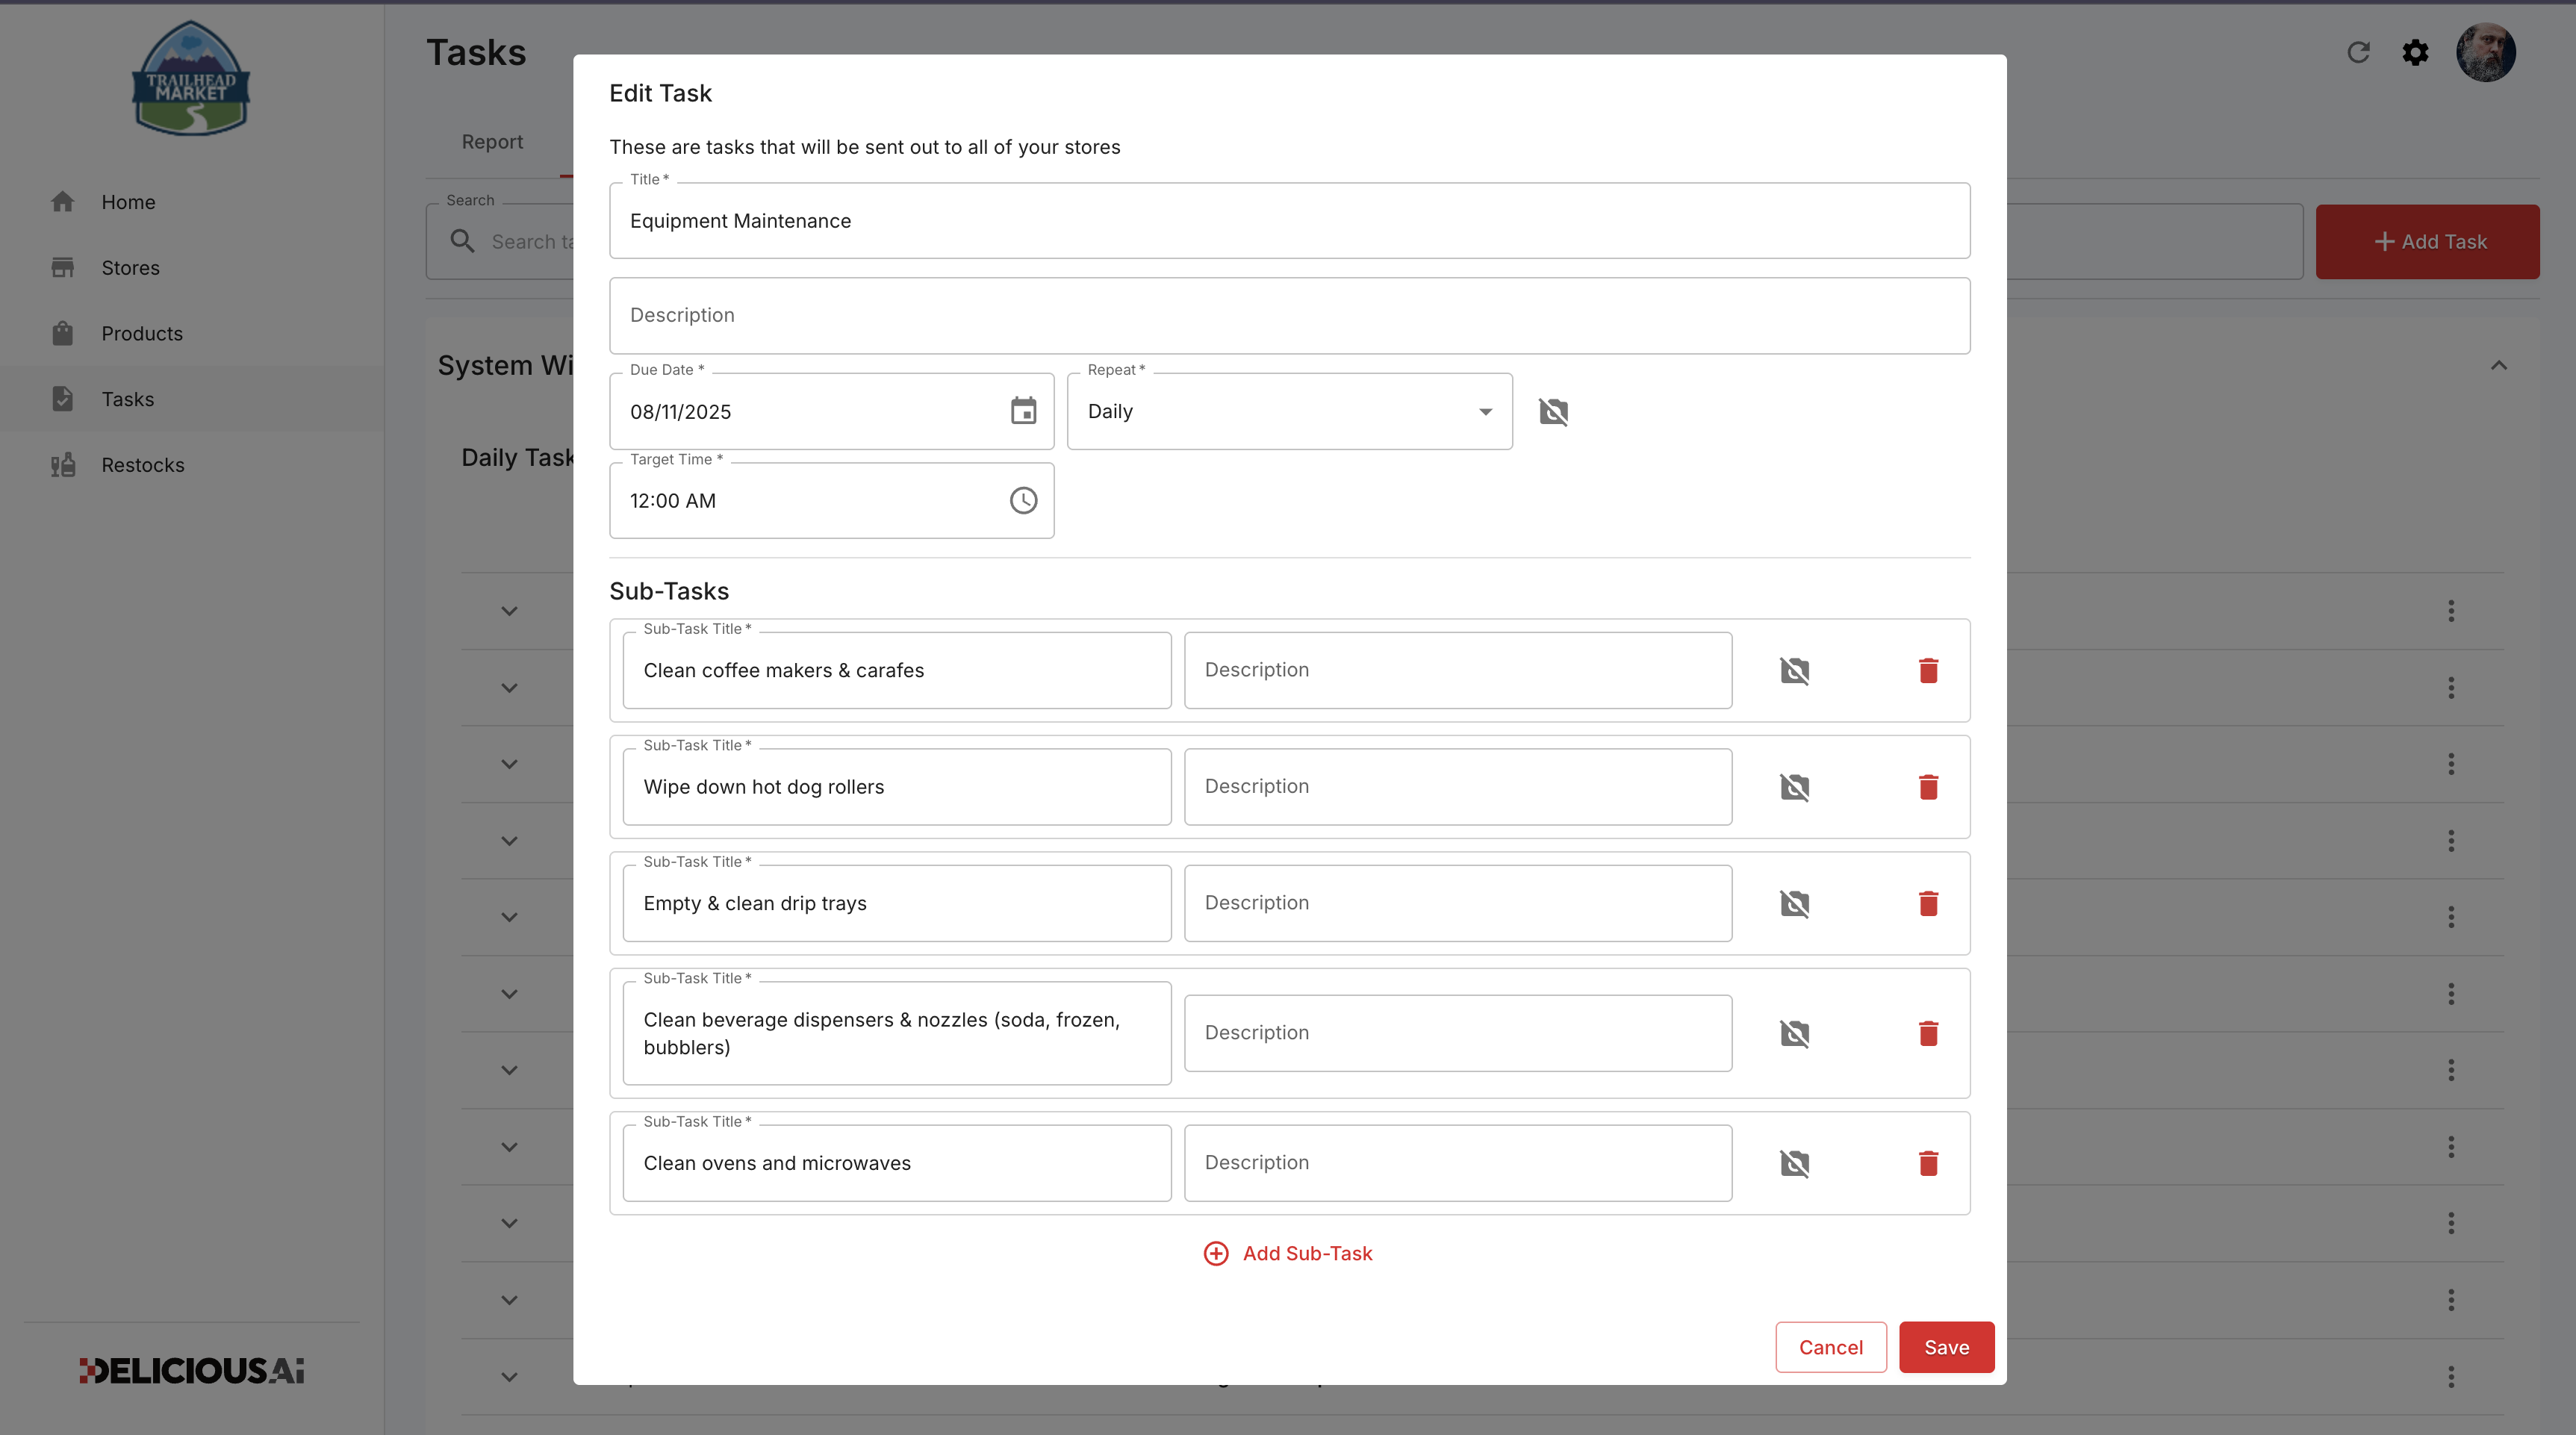Toggle photo requirement for Clean ovens and microwaves
The height and width of the screenshot is (1435, 2576).
click(1795, 1163)
